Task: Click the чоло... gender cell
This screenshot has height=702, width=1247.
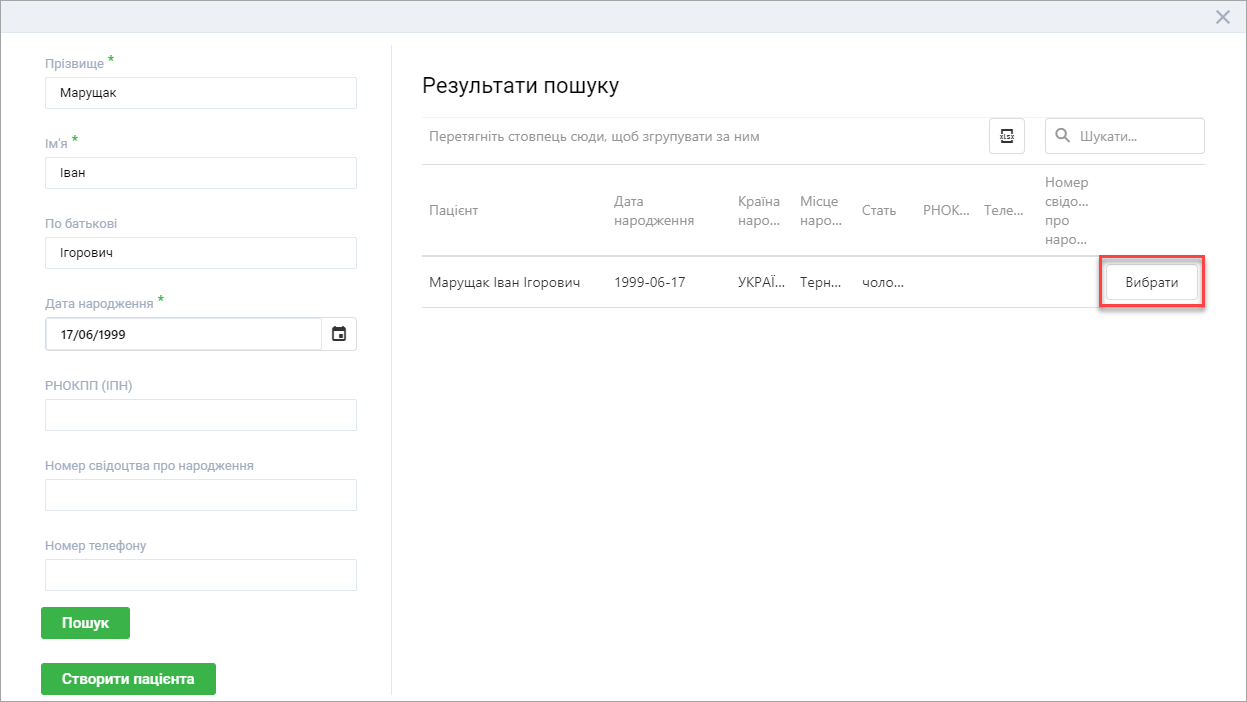Action: (x=883, y=283)
